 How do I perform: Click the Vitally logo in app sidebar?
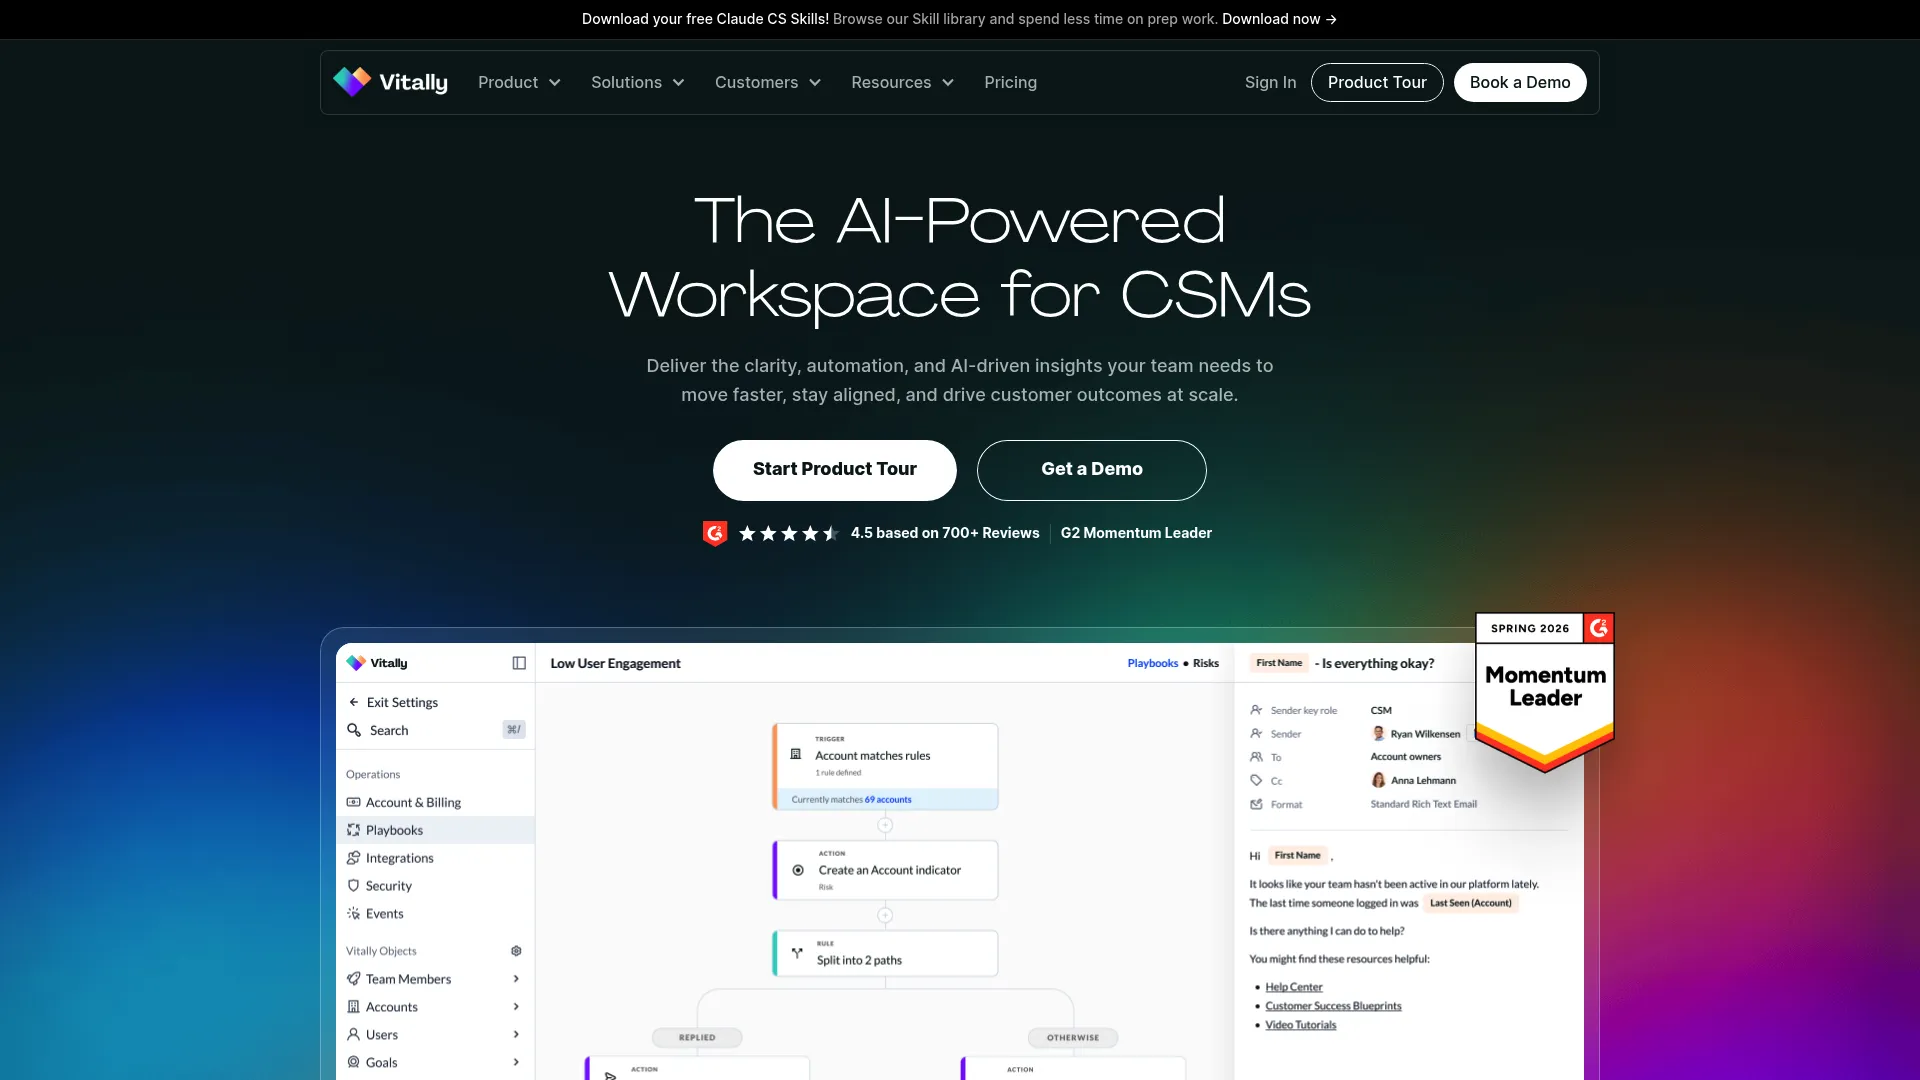click(377, 663)
